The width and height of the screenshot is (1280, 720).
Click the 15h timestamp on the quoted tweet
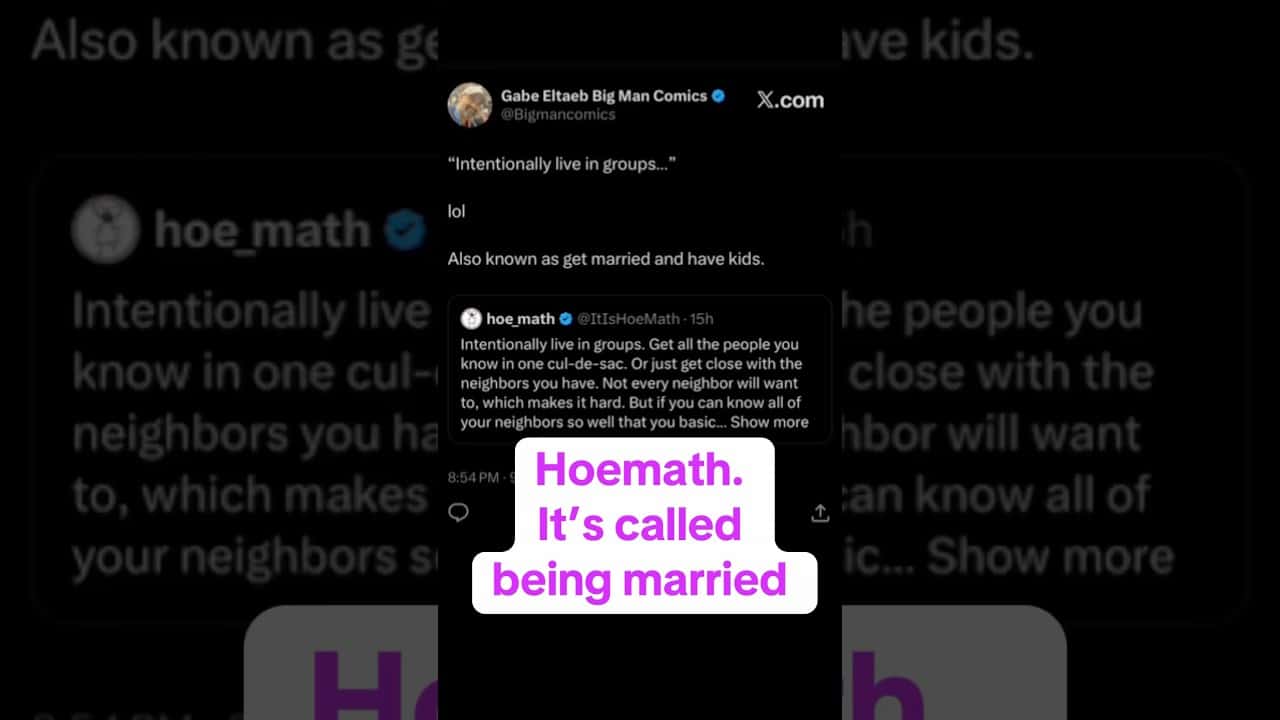[701, 319]
